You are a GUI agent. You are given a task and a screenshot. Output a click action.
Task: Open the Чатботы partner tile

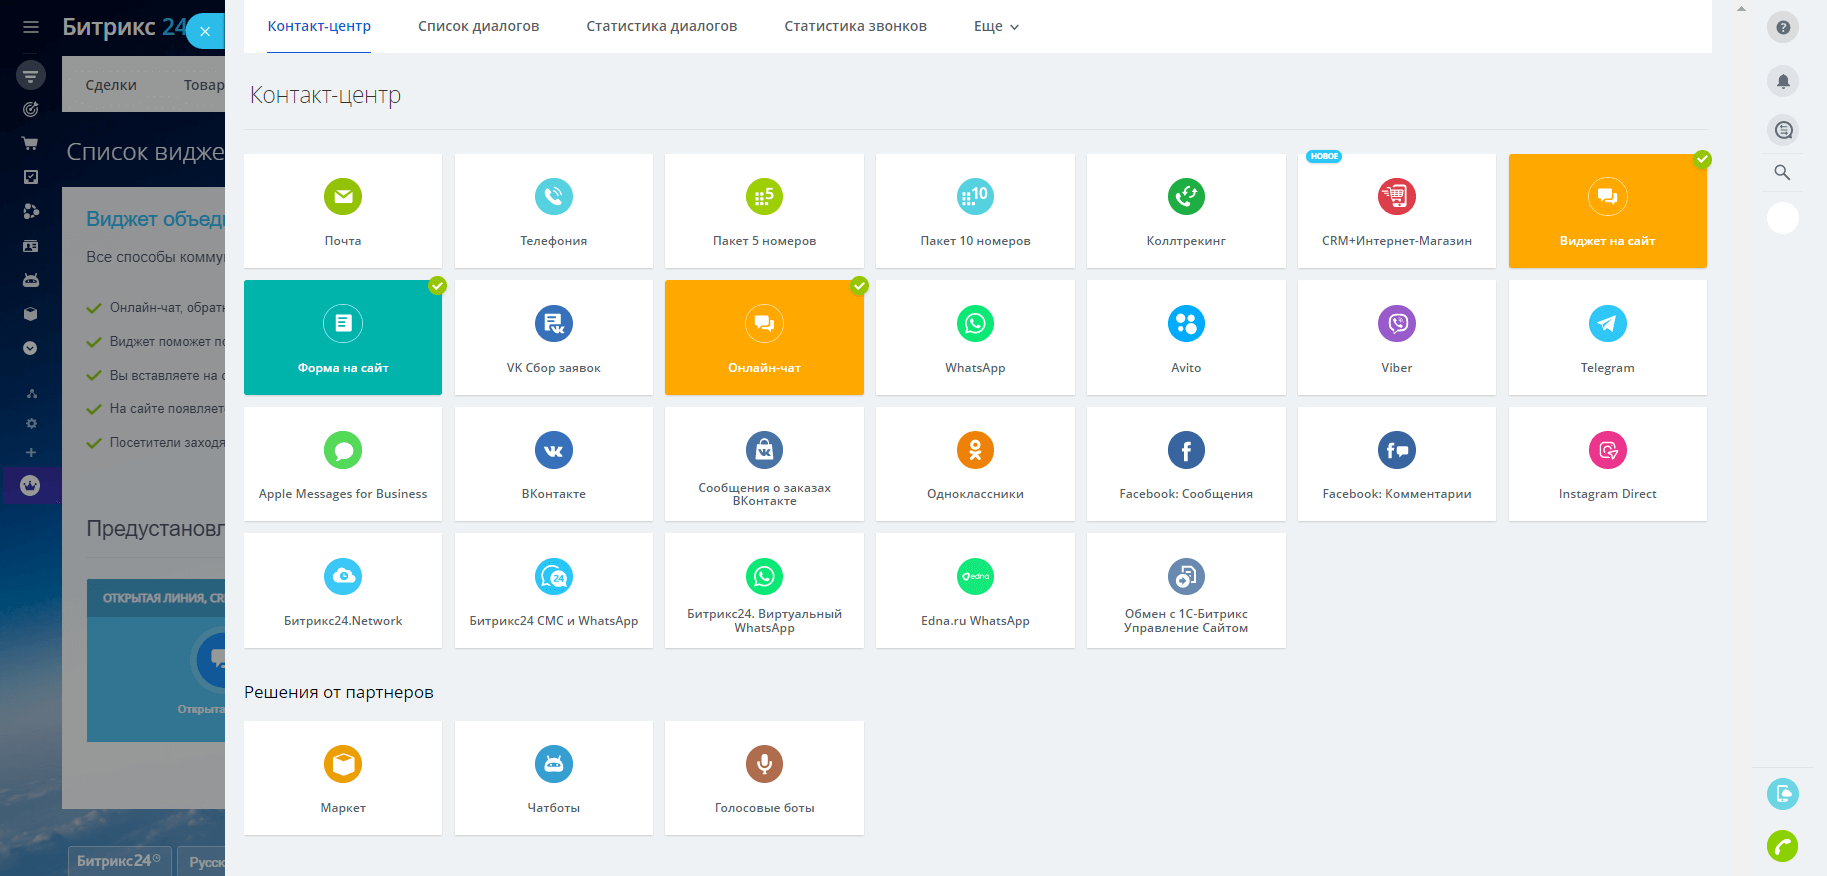click(554, 778)
